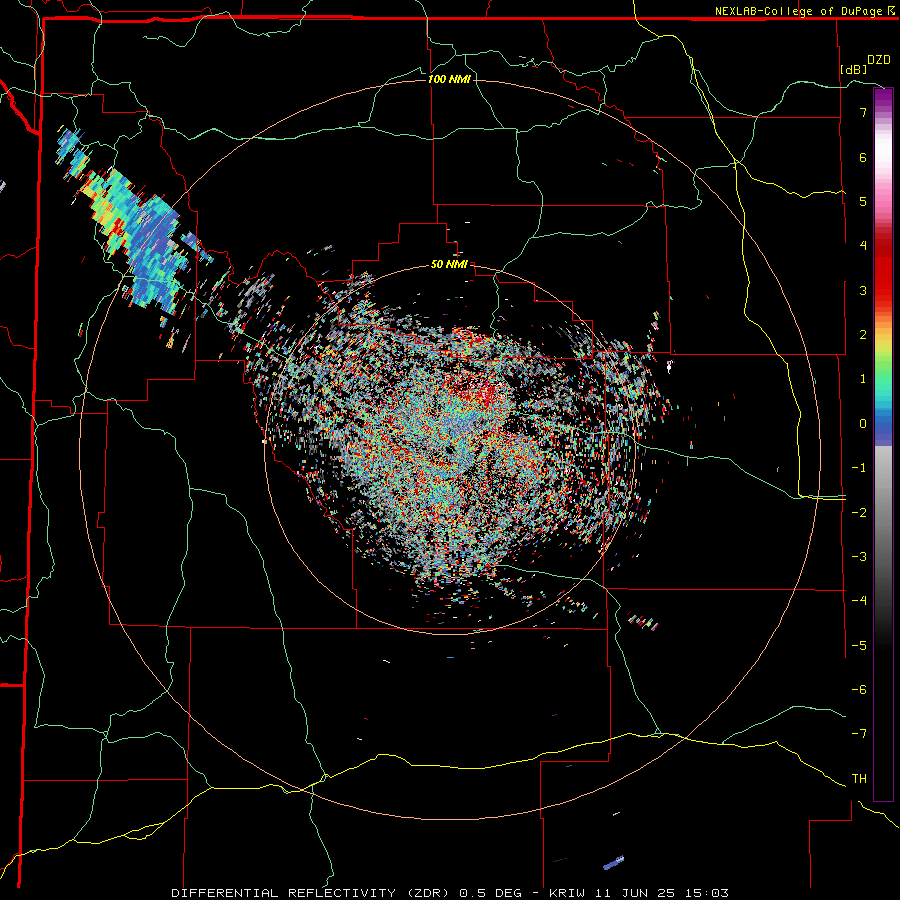900x900 pixels.
Task: Click the 11 JUN 25 date in caption
Action: pos(633,893)
